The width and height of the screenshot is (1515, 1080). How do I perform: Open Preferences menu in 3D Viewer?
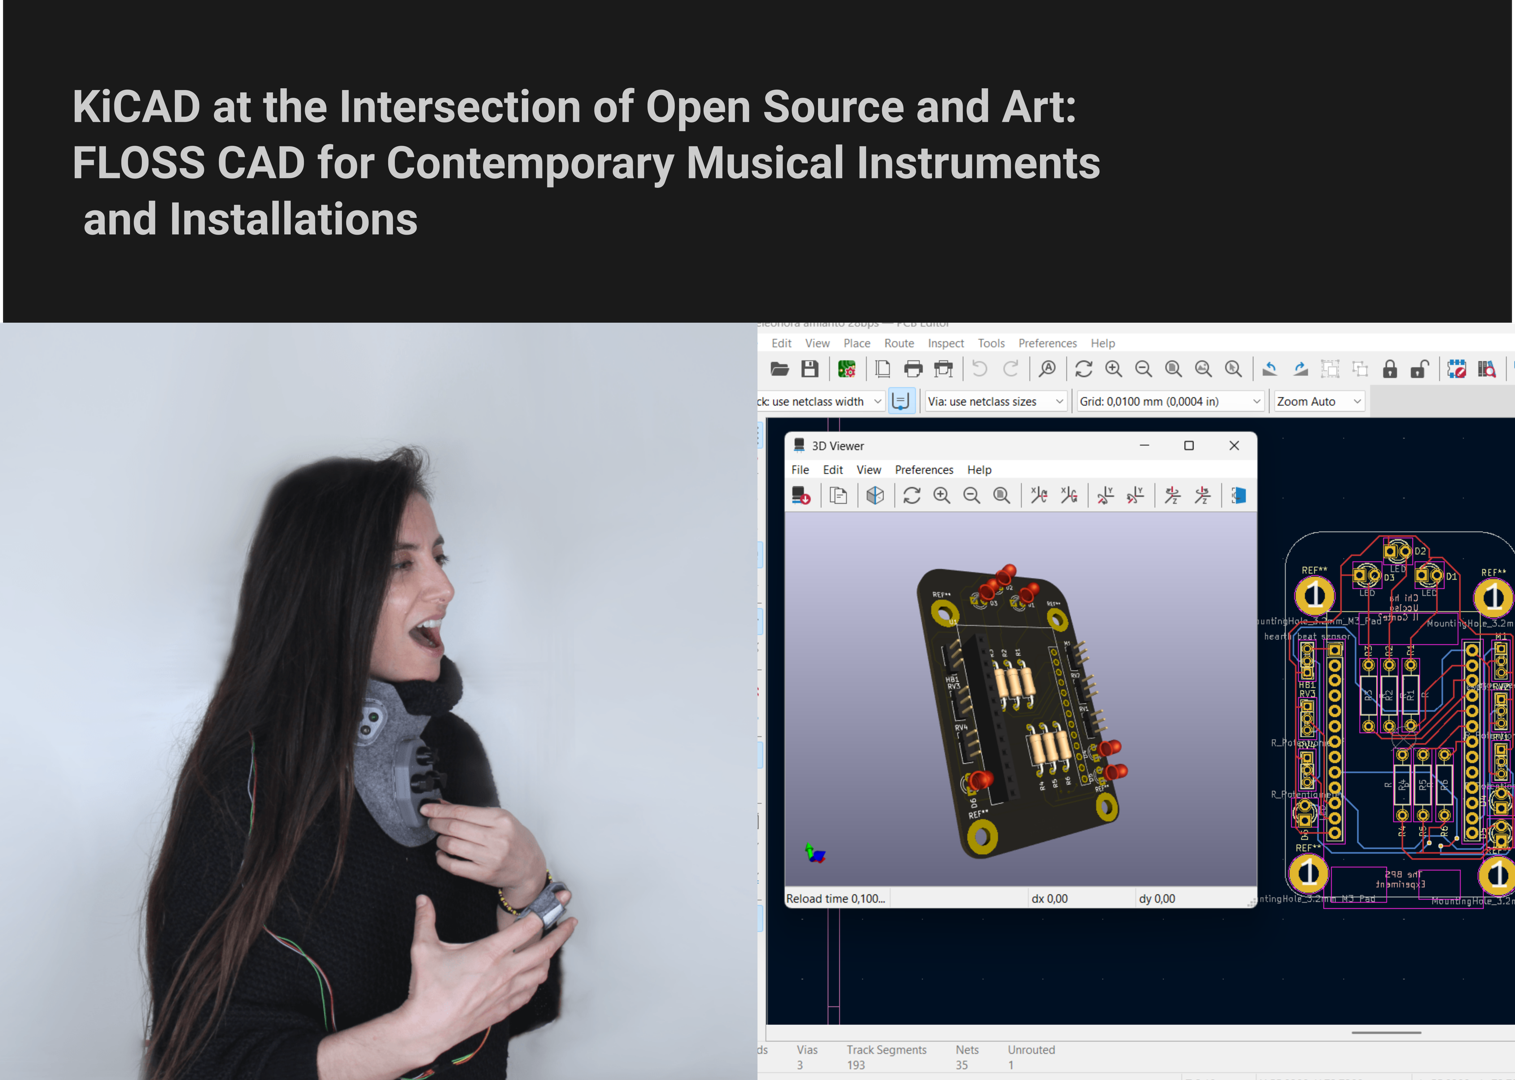tap(923, 470)
